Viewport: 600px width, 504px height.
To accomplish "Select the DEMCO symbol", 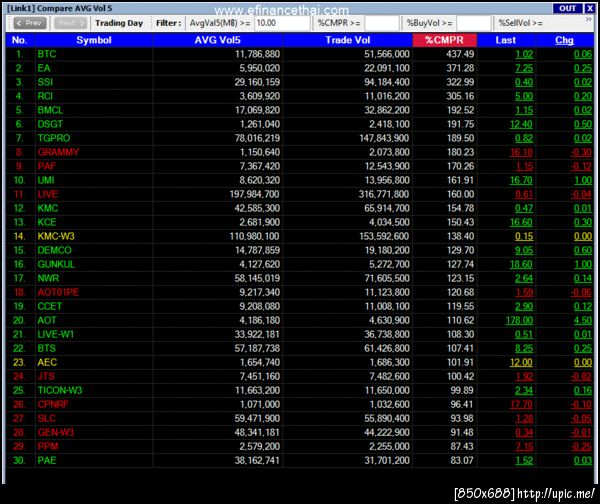I will (54, 250).
